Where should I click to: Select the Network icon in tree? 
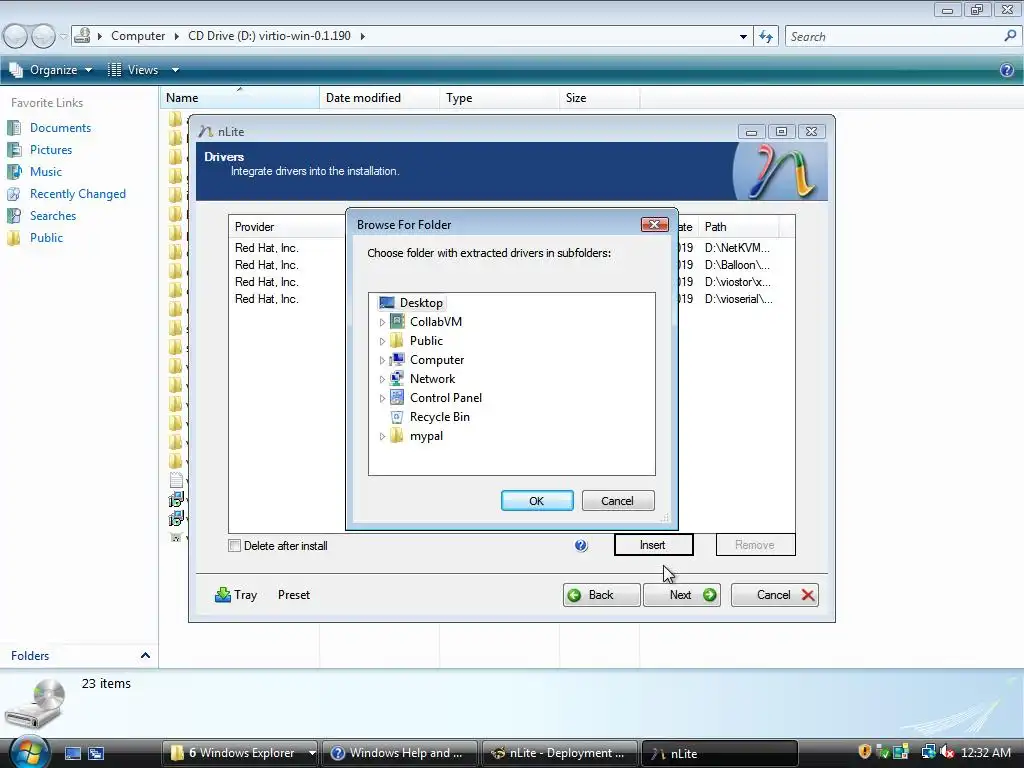[397, 378]
